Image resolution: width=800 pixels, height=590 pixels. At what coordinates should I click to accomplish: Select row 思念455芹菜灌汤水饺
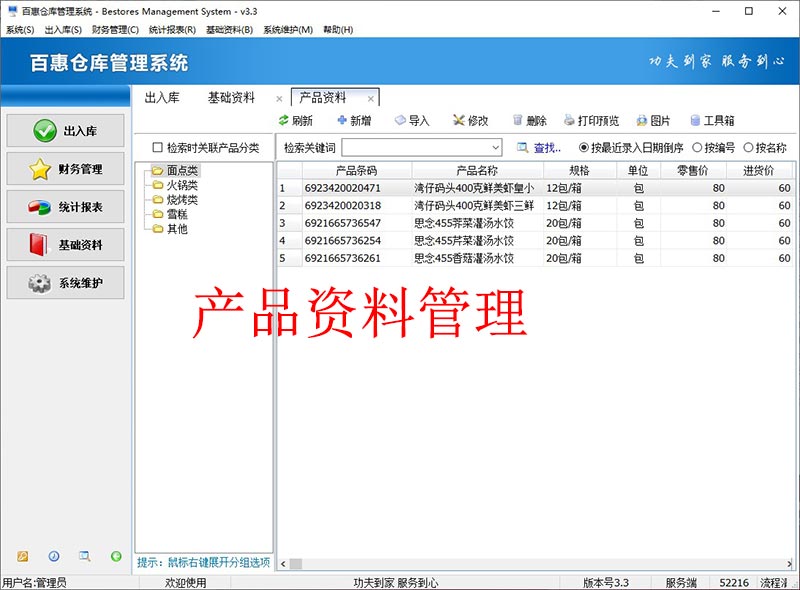point(534,241)
